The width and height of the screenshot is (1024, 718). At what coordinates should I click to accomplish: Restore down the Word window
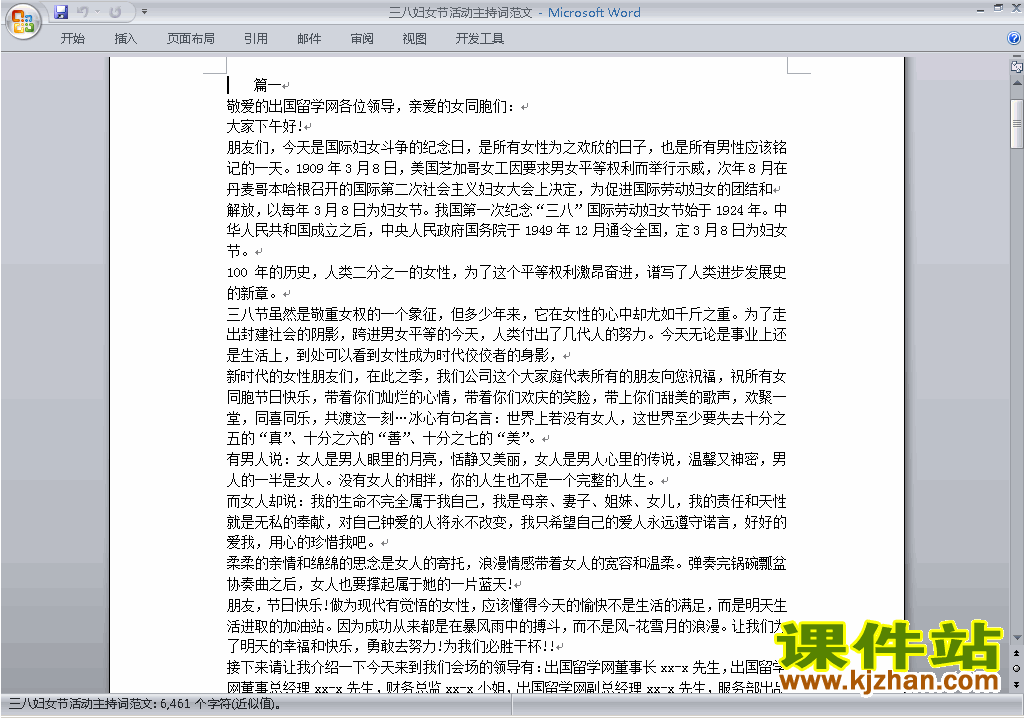(x=998, y=8)
